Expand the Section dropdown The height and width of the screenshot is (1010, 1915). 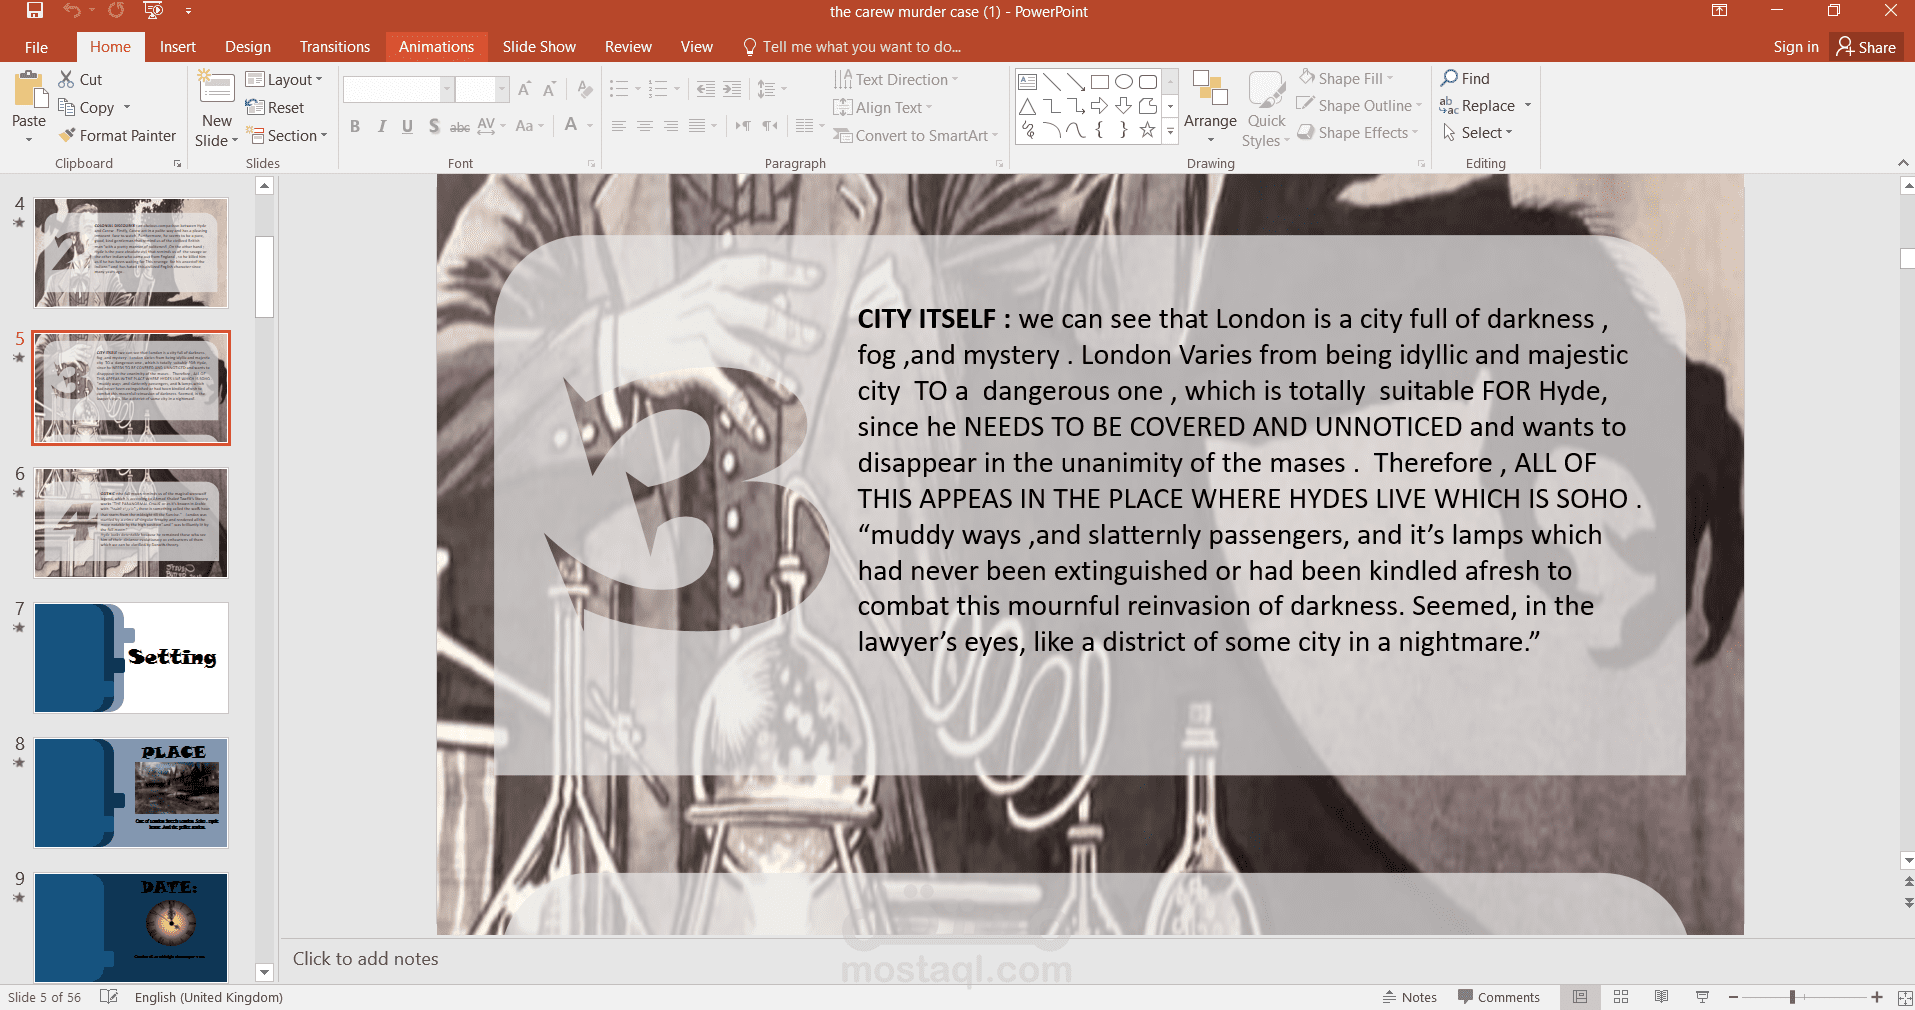click(x=288, y=135)
